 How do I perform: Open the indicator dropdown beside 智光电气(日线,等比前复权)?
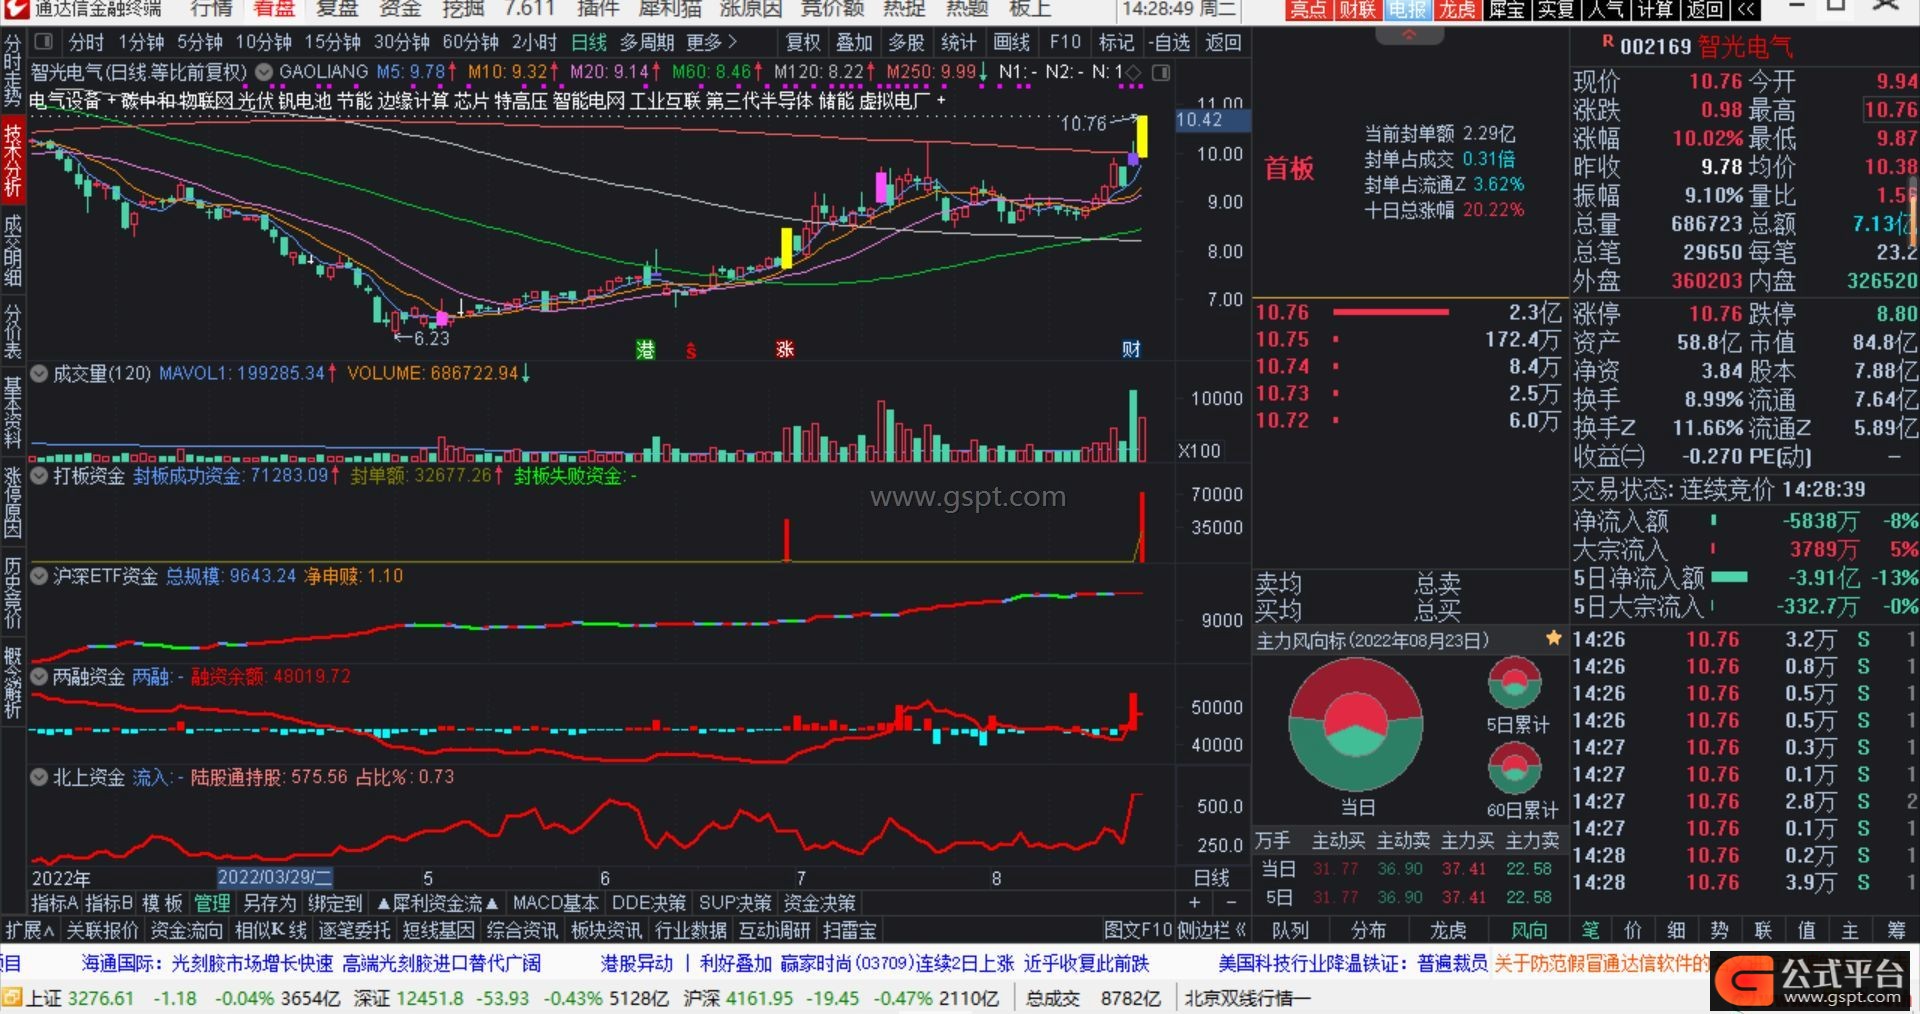(x=264, y=72)
